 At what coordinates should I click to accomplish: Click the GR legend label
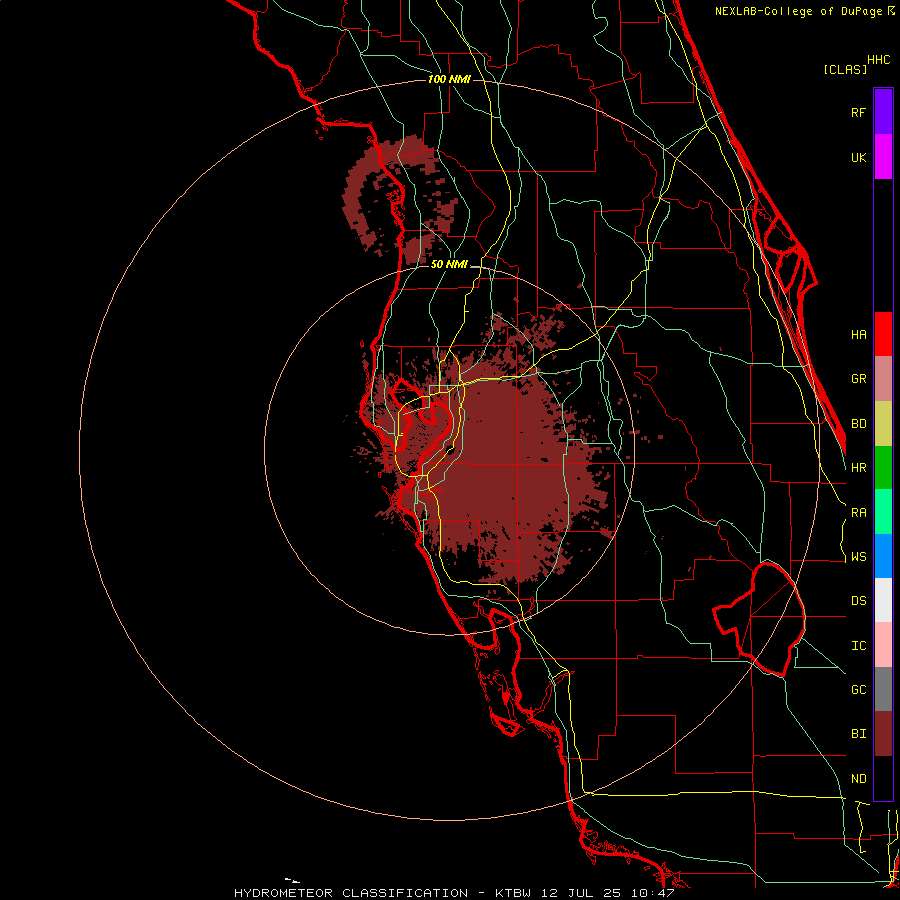coord(859,379)
